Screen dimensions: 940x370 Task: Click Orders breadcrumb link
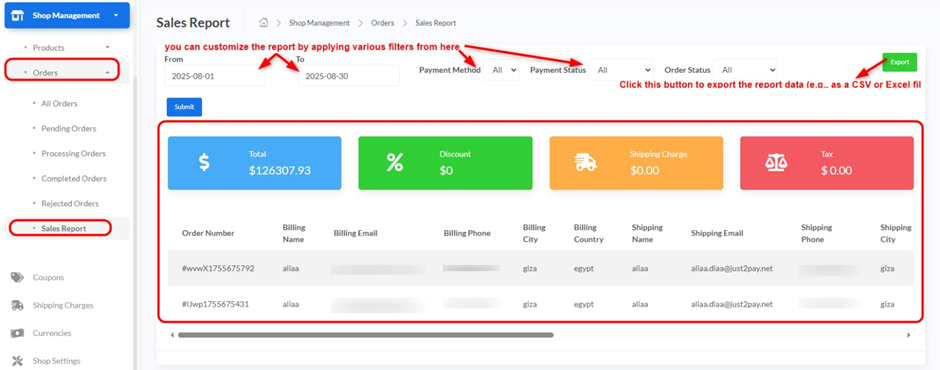point(382,23)
